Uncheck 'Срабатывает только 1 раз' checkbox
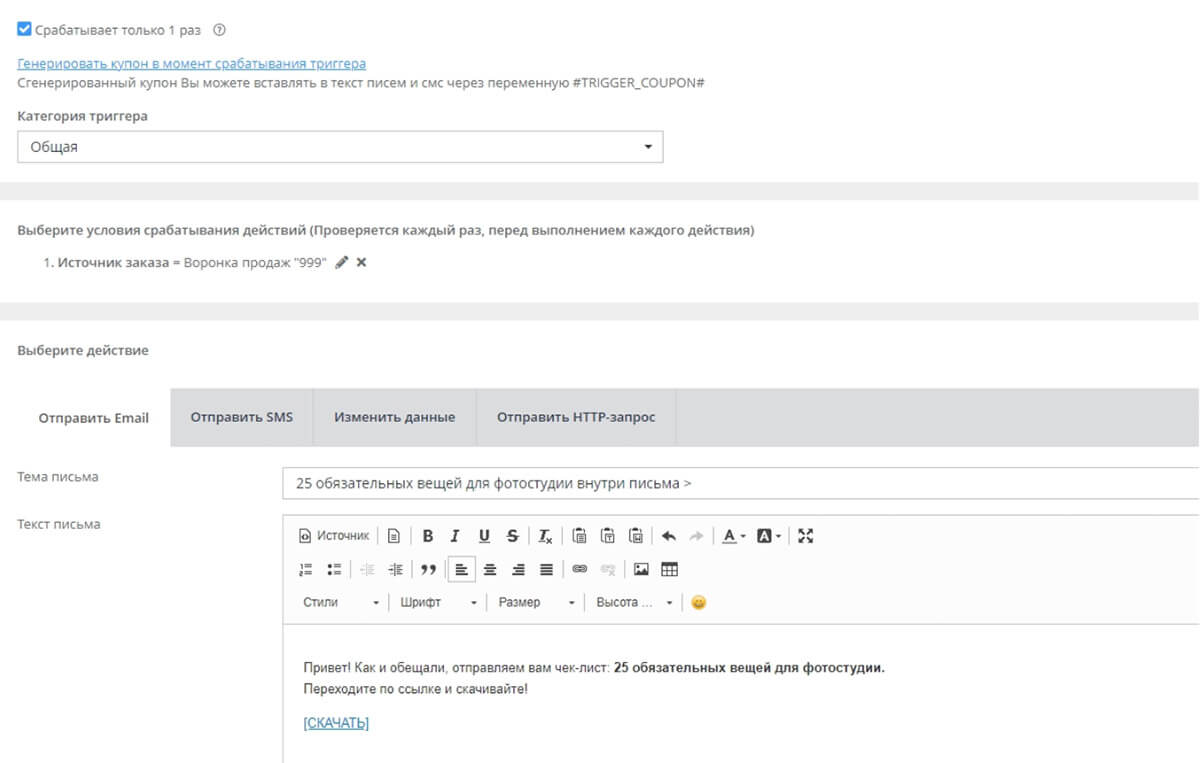Image resolution: width=1200 pixels, height=763 pixels. (x=25, y=30)
